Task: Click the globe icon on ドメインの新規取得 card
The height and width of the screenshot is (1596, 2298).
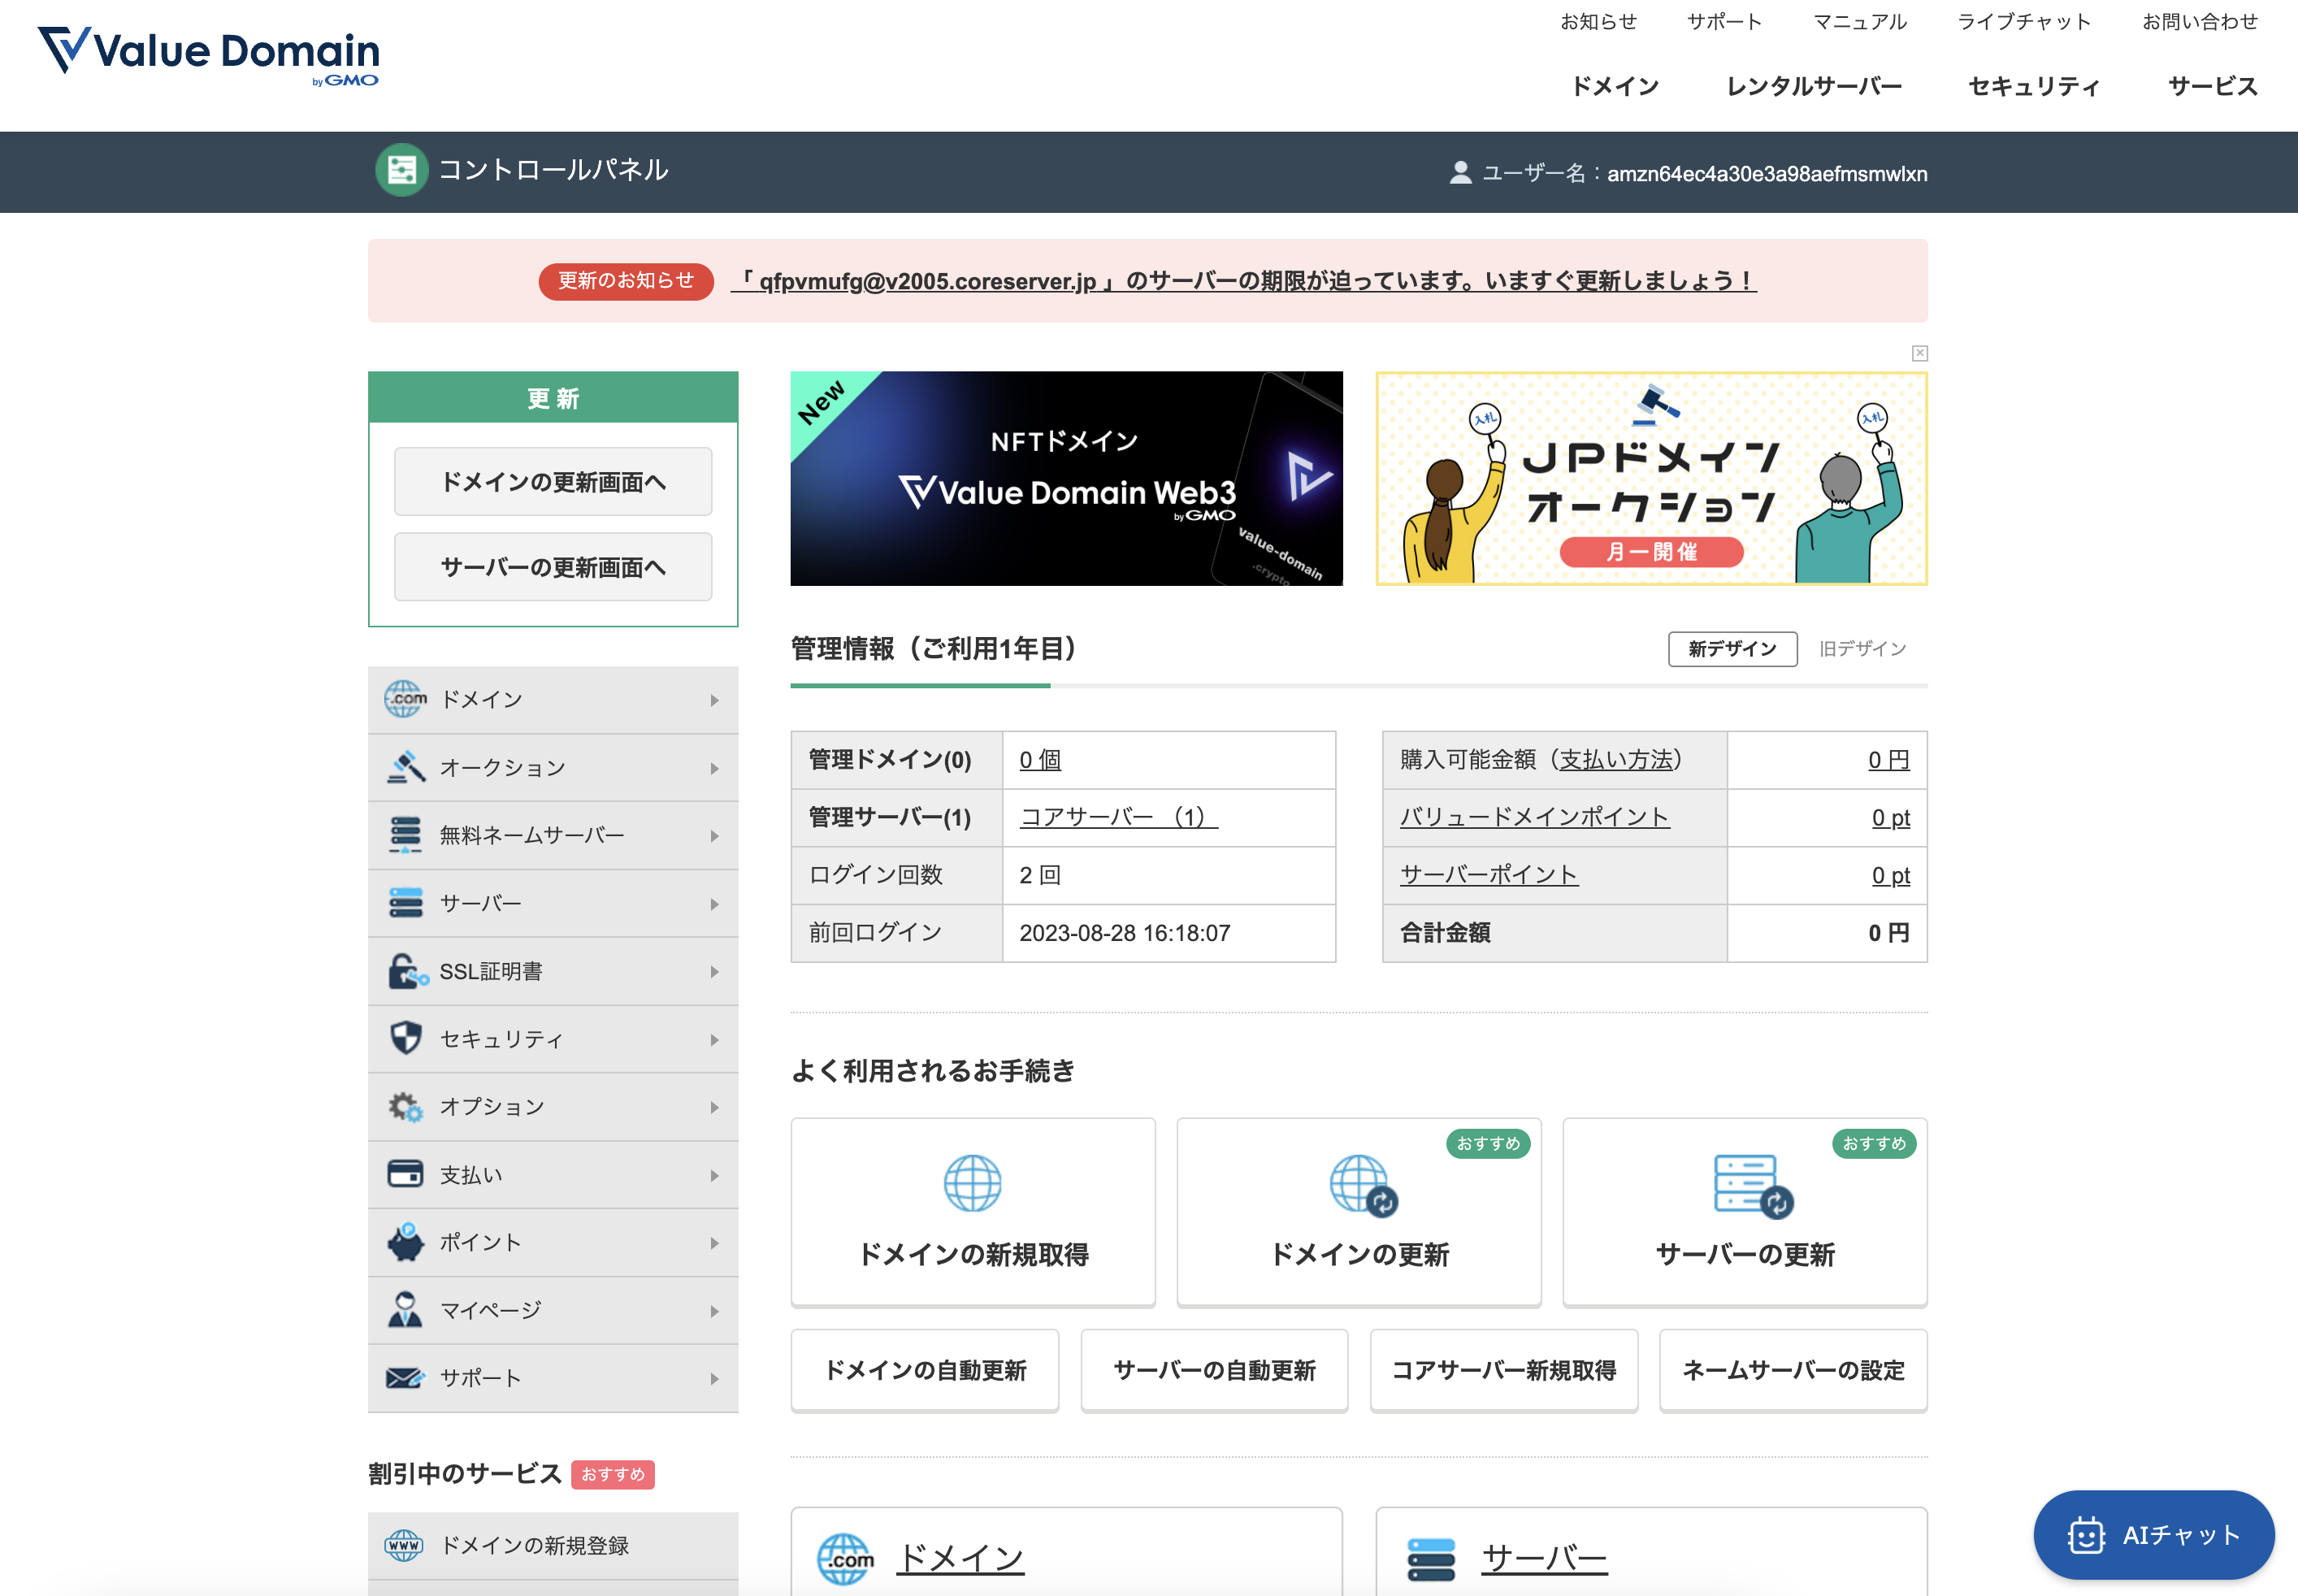Action: 972,1183
